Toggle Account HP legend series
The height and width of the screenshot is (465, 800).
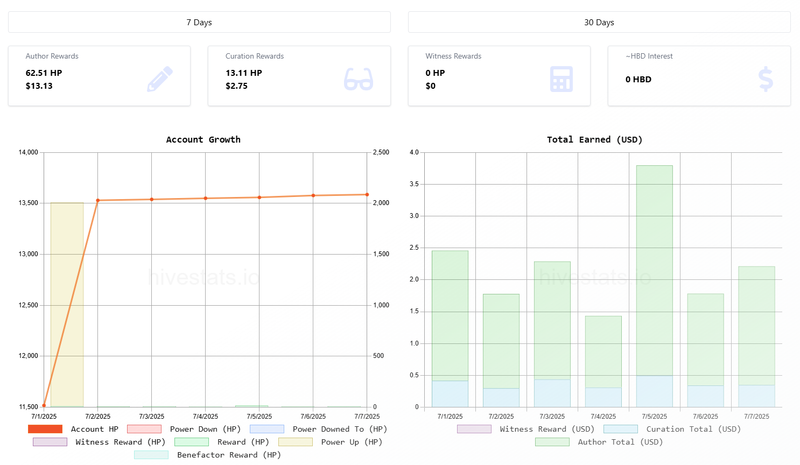(x=73, y=429)
